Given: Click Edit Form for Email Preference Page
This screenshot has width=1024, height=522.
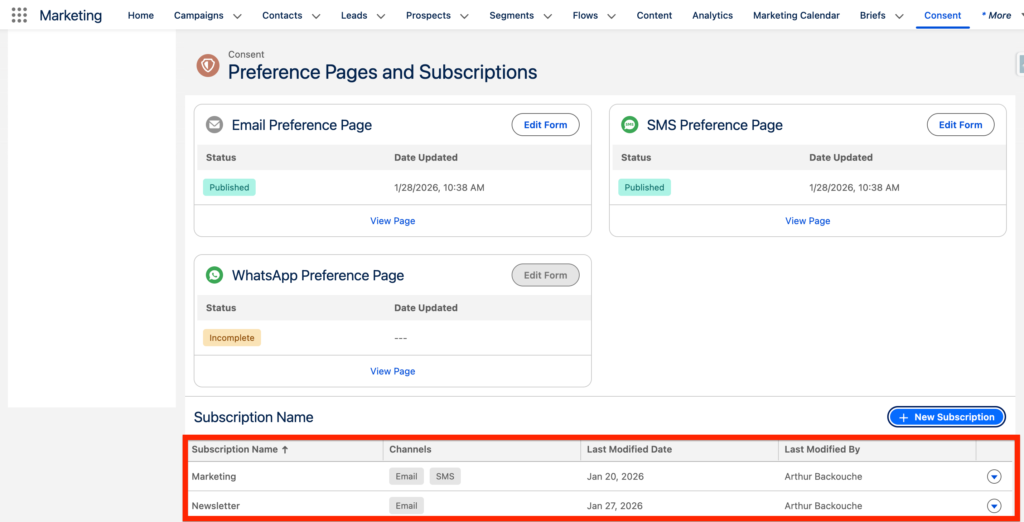Looking at the screenshot, I should point(545,125).
